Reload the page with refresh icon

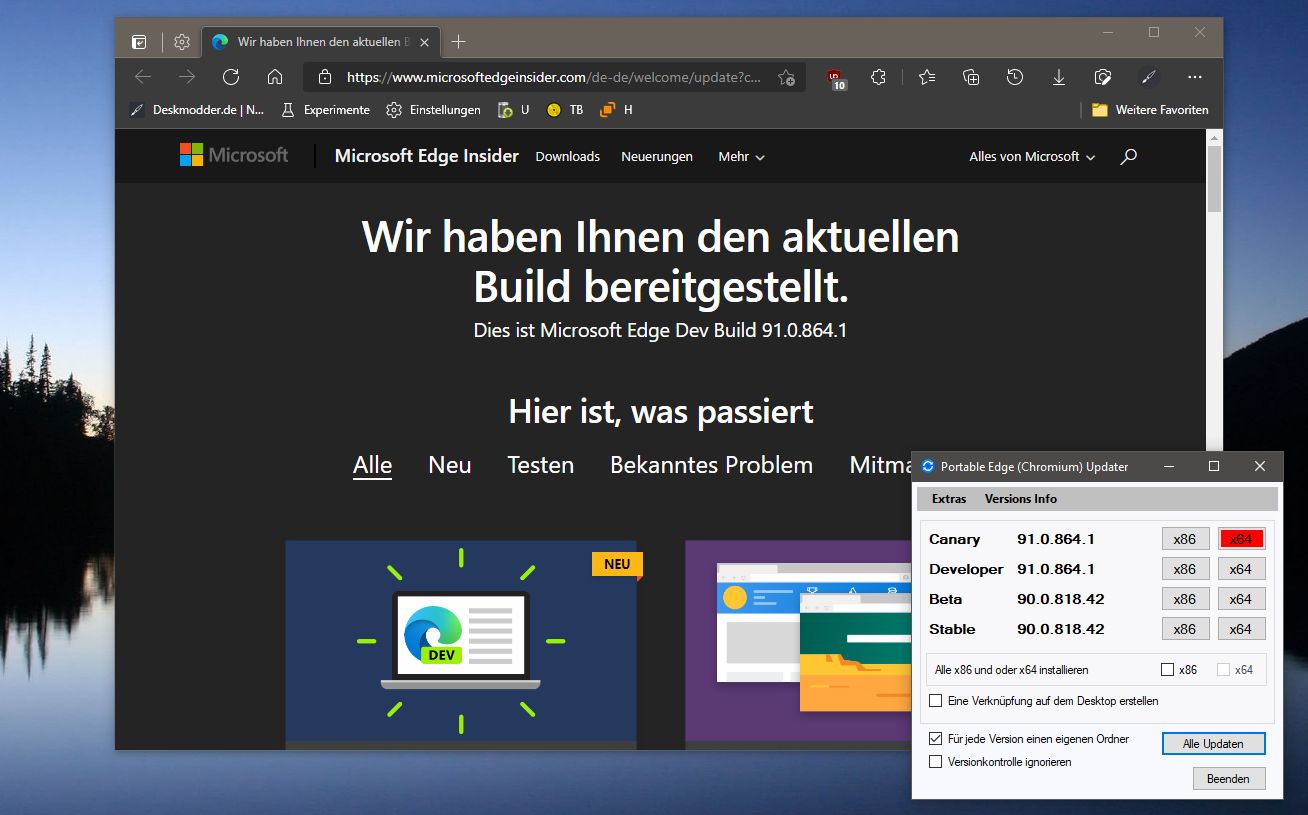click(231, 77)
